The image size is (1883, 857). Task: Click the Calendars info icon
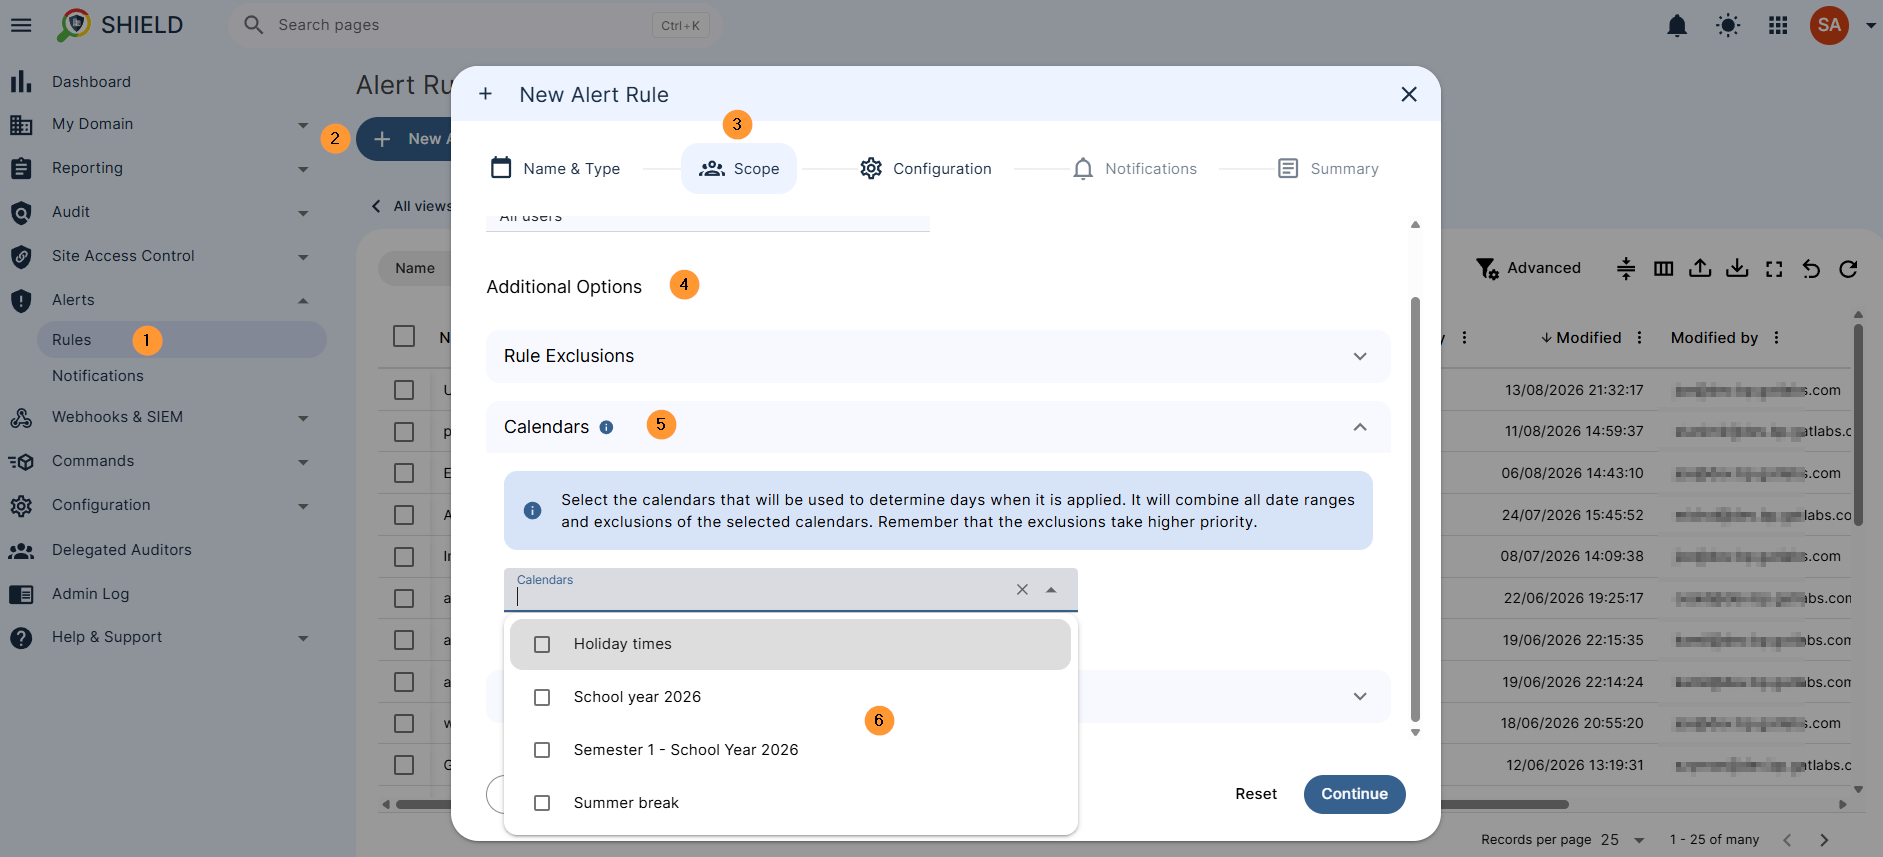606,427
